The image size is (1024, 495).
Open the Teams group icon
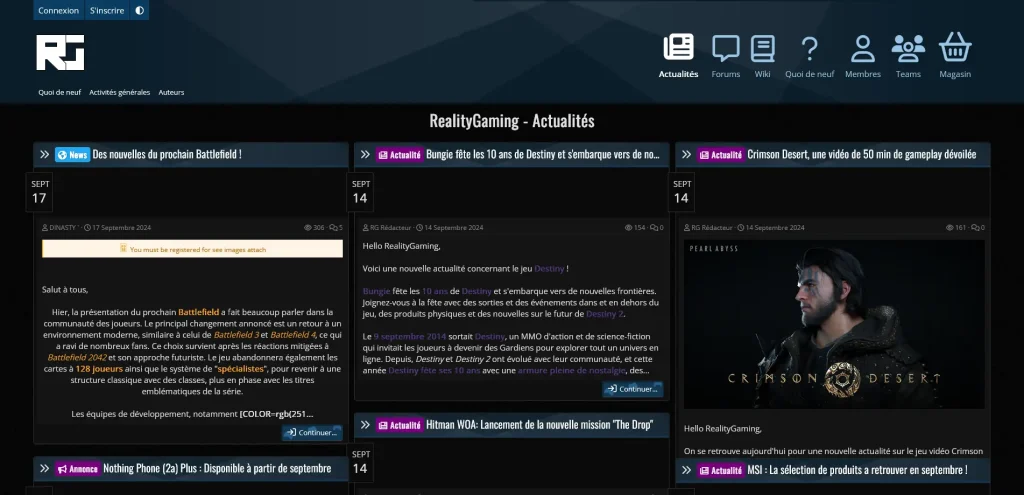point(908,48)
